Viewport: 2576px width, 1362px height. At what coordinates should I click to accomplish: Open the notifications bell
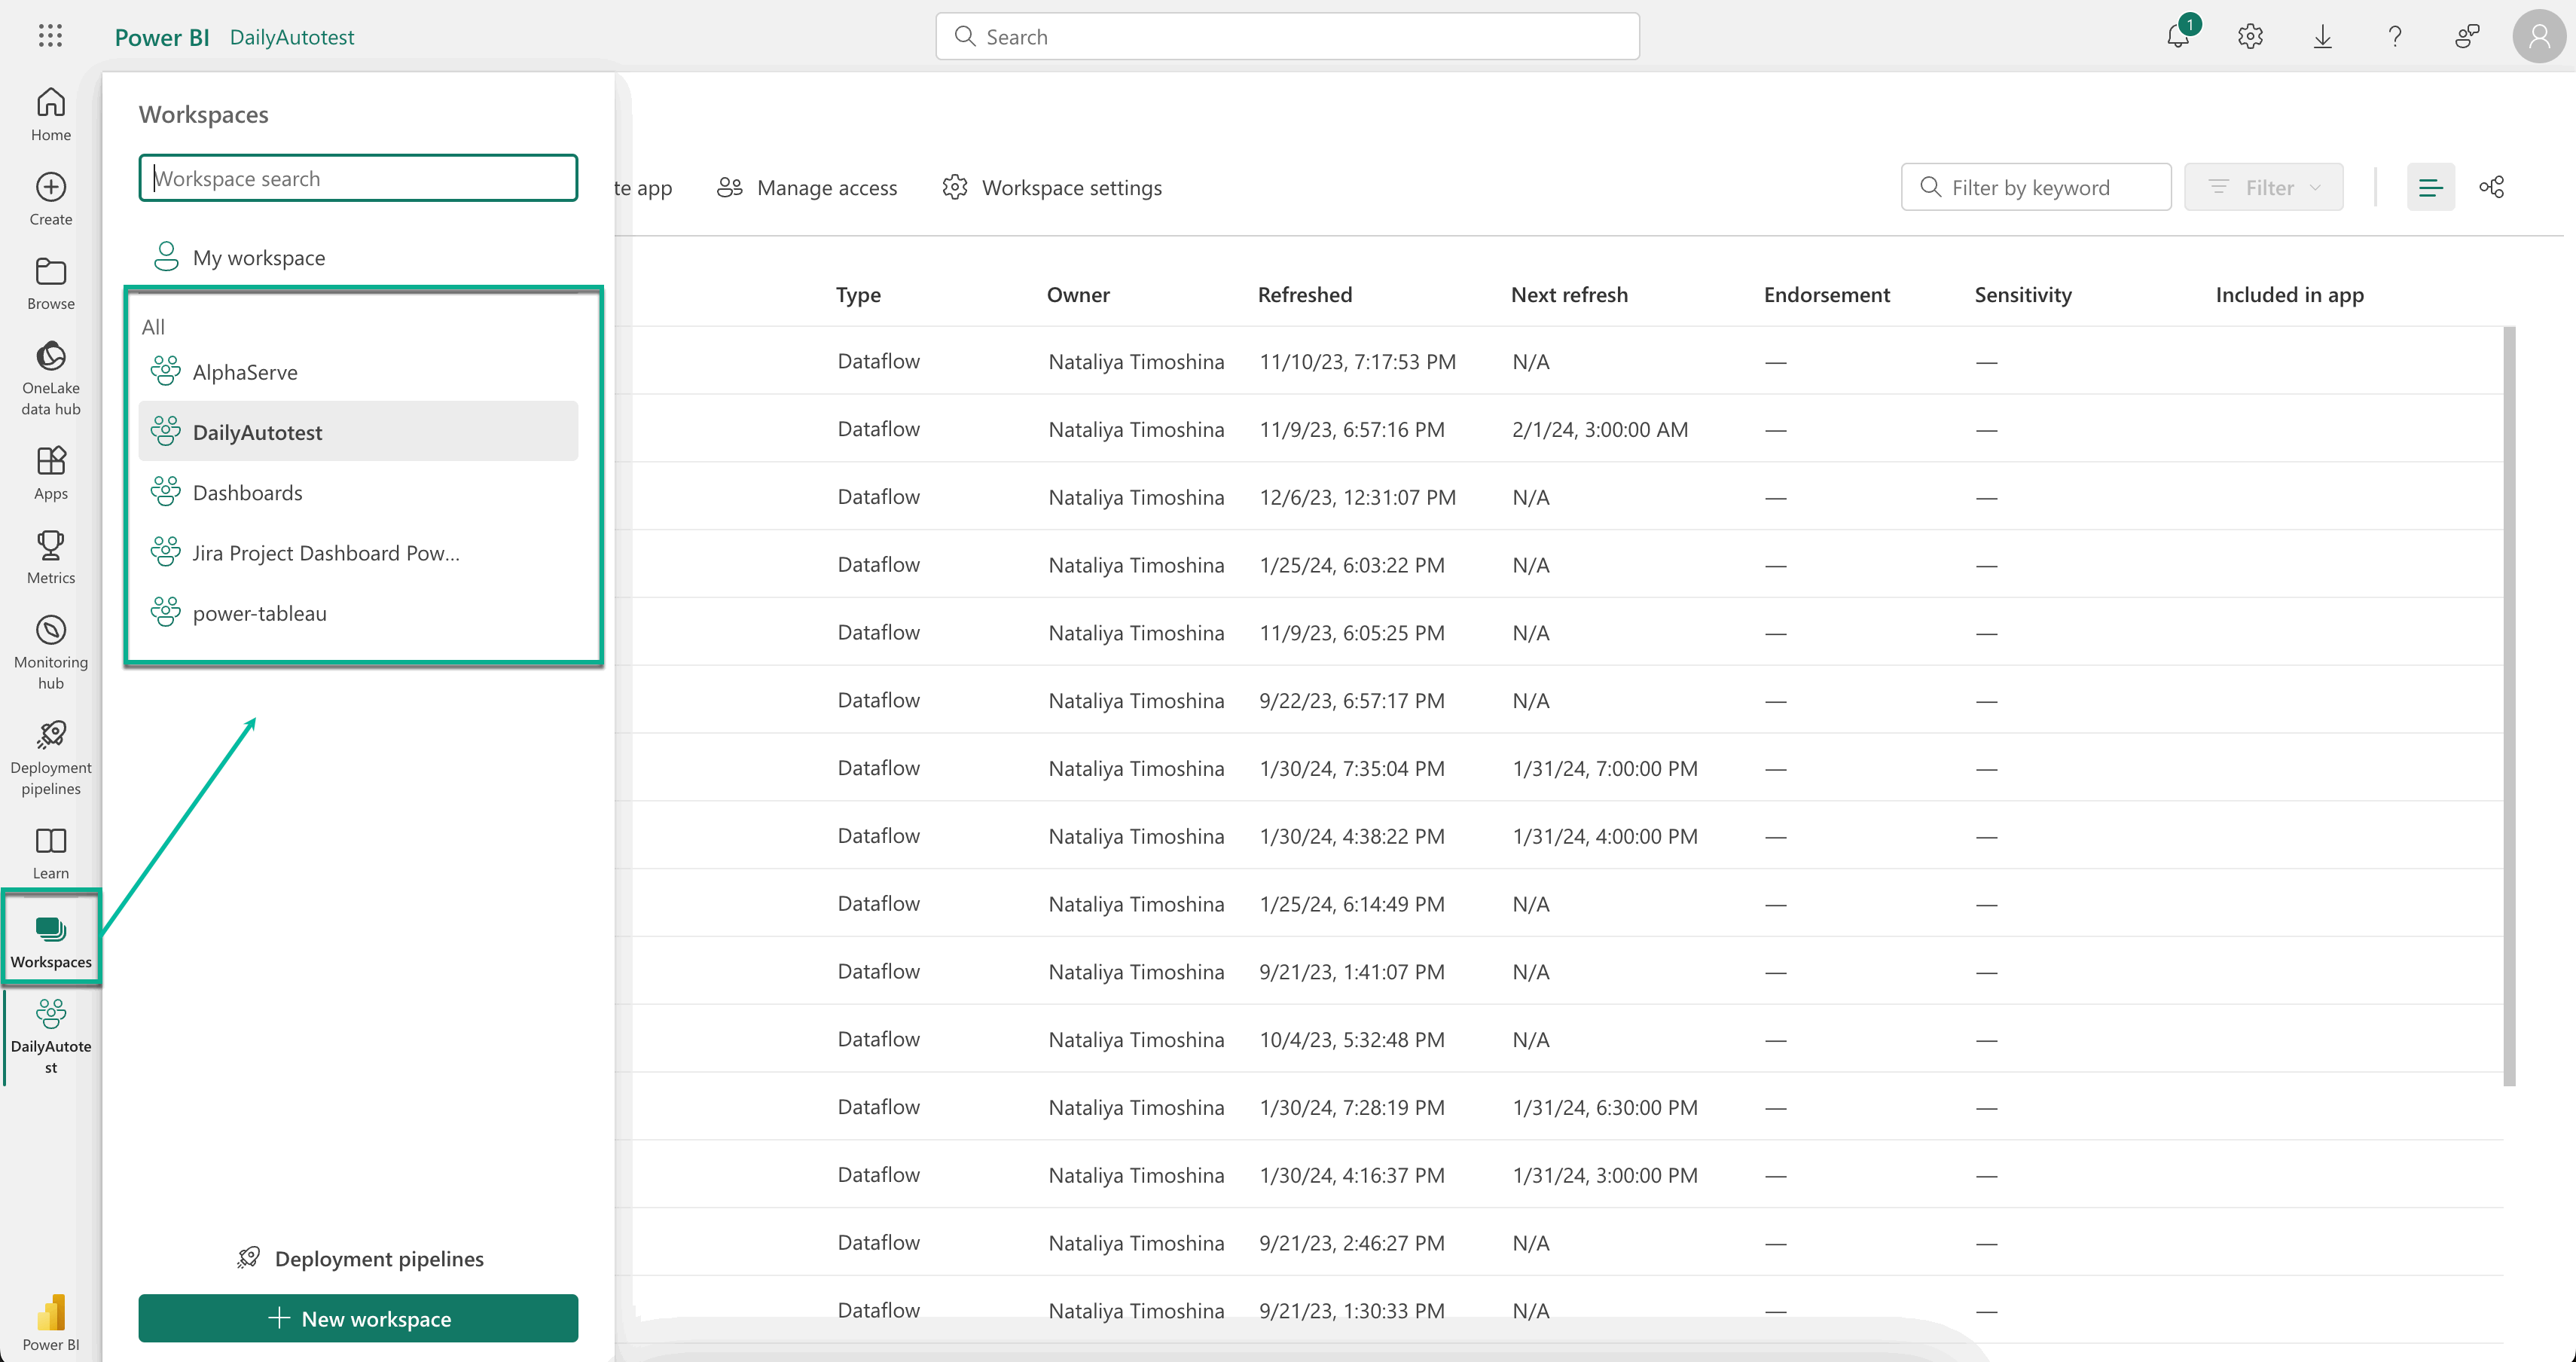coord(2178,37)
